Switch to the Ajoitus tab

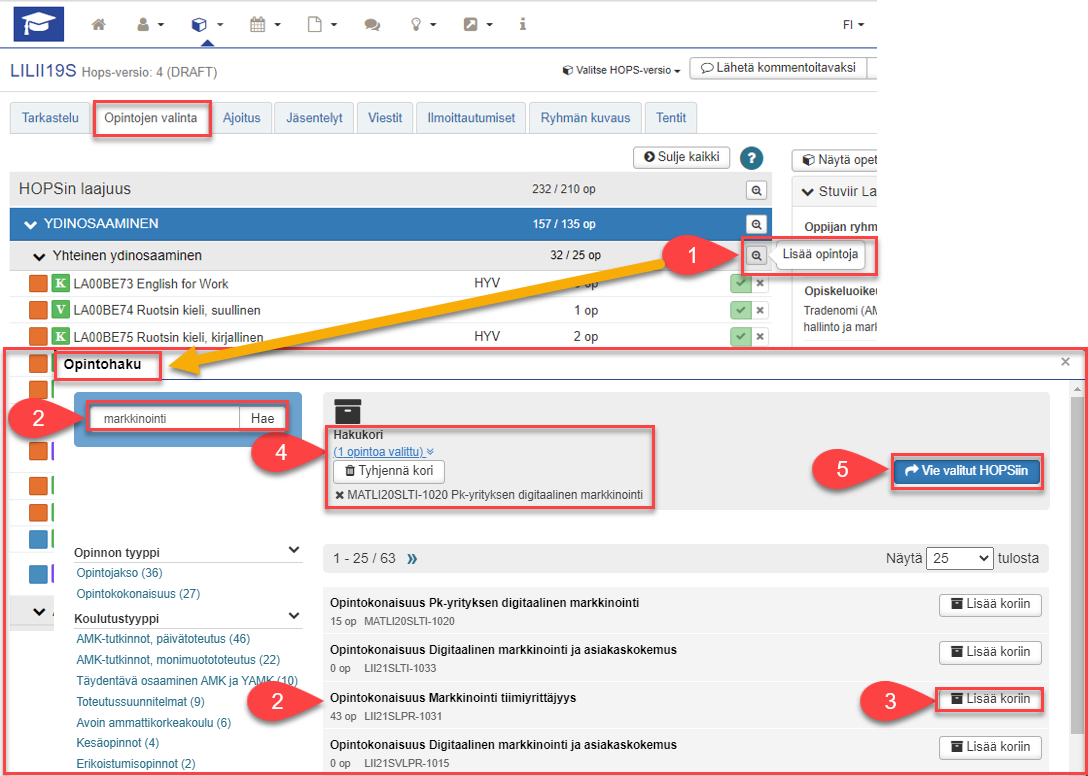point(242,118)
